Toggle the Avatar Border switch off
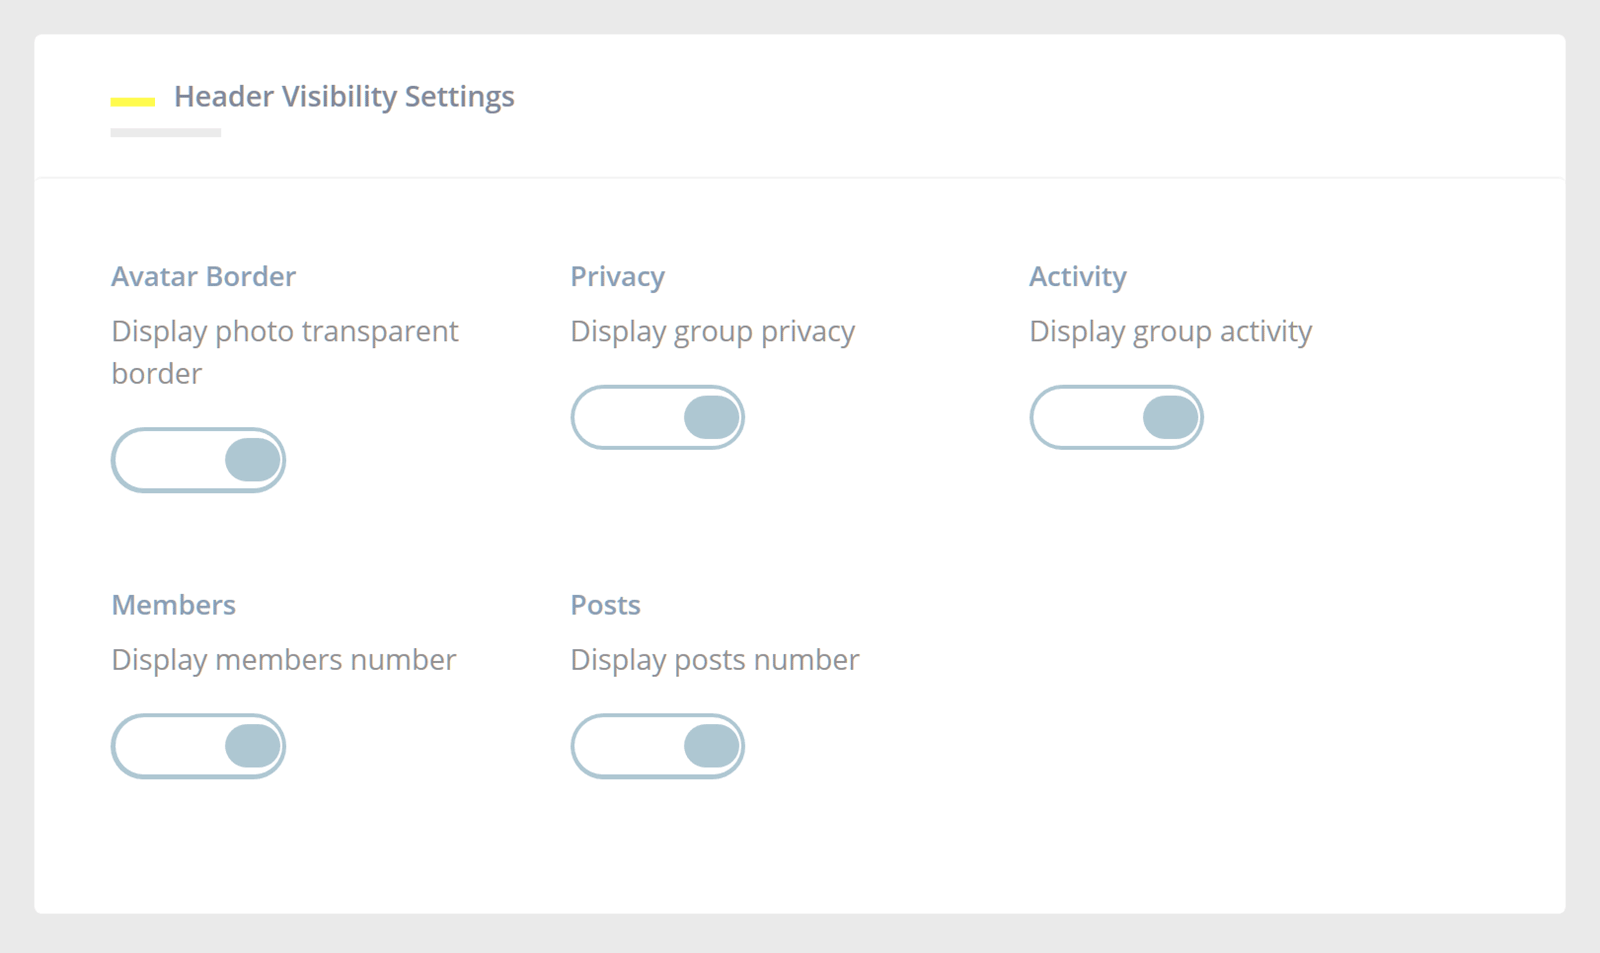The width and height of the screenshot is (1600, 953). pos(198,459)
